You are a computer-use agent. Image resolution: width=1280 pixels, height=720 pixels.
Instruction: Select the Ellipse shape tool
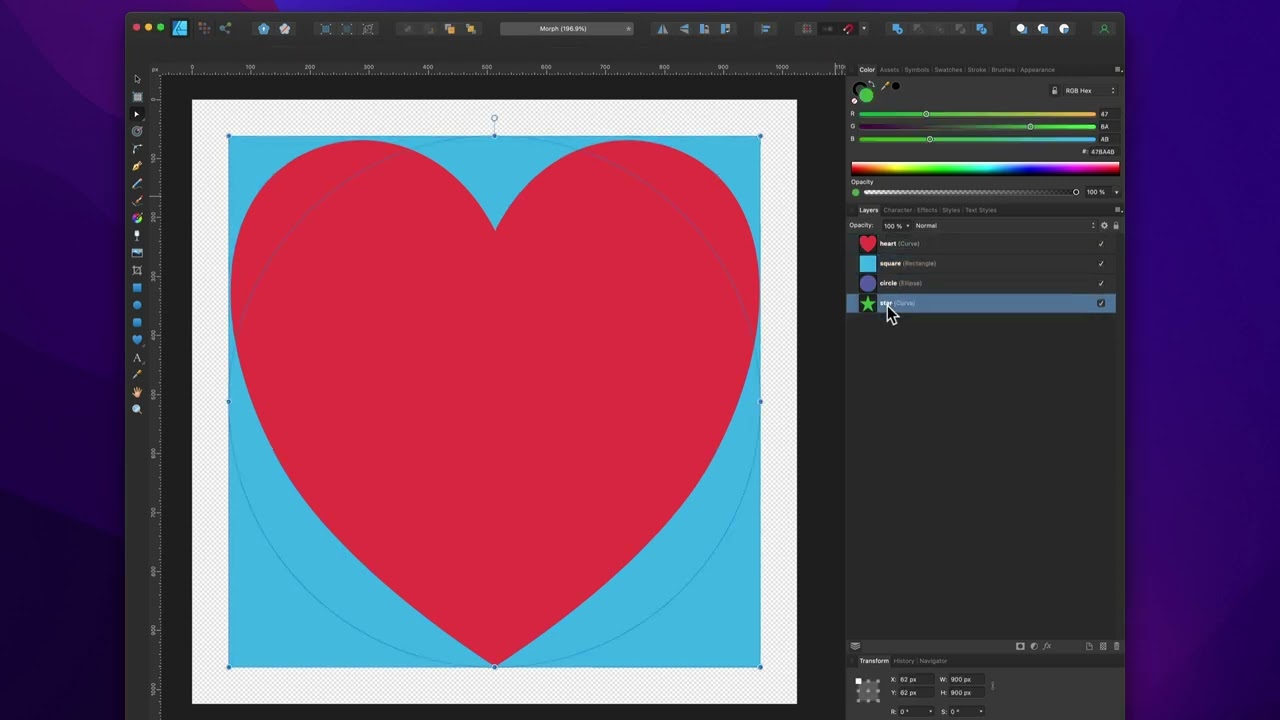click(137, 305)
